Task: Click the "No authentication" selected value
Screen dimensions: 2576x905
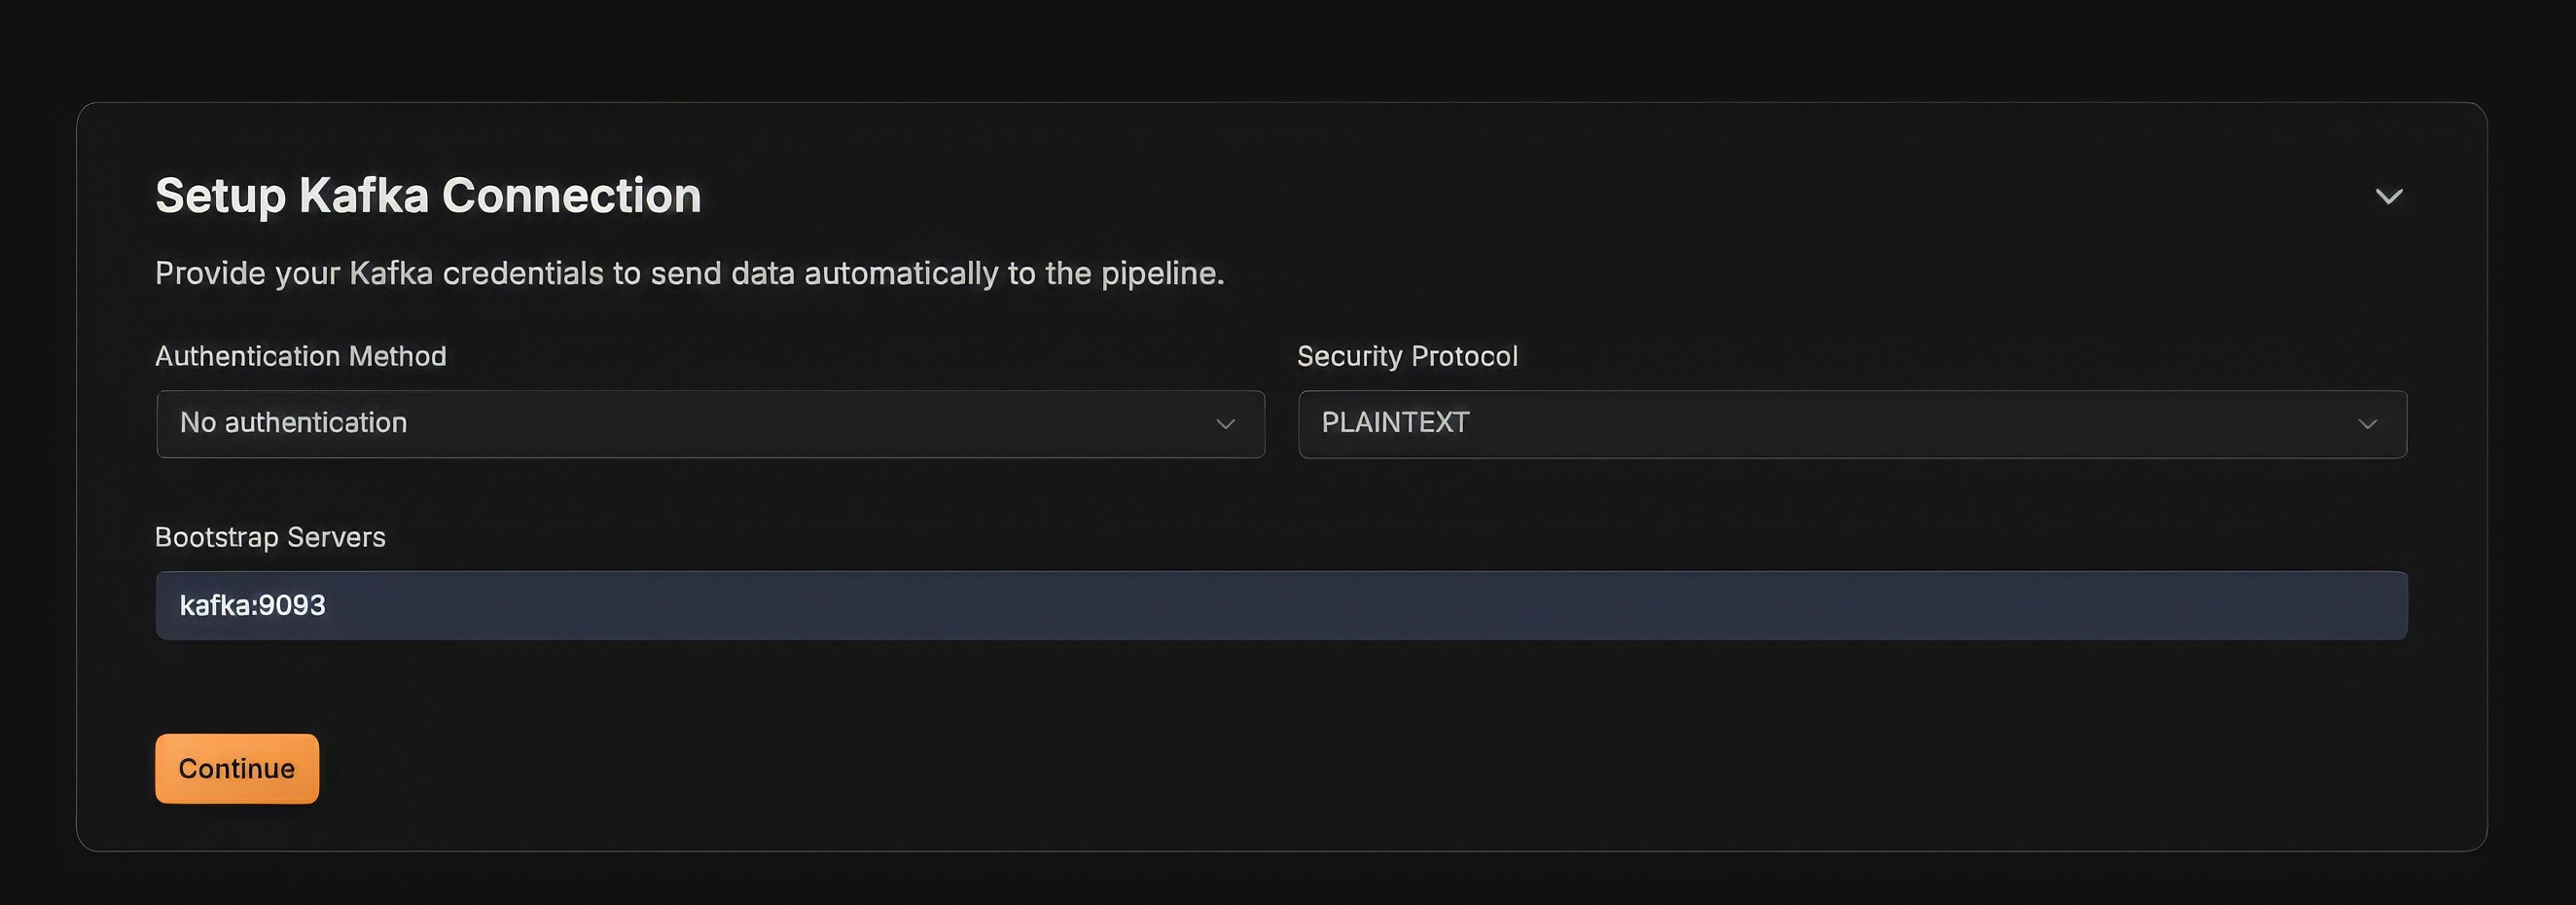Action: pos(293,423)
